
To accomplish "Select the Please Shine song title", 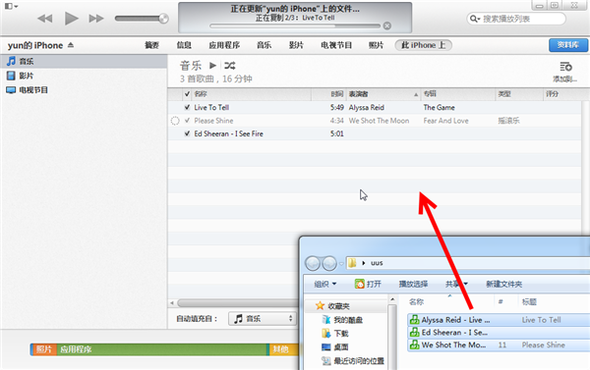I will [214, 121].
